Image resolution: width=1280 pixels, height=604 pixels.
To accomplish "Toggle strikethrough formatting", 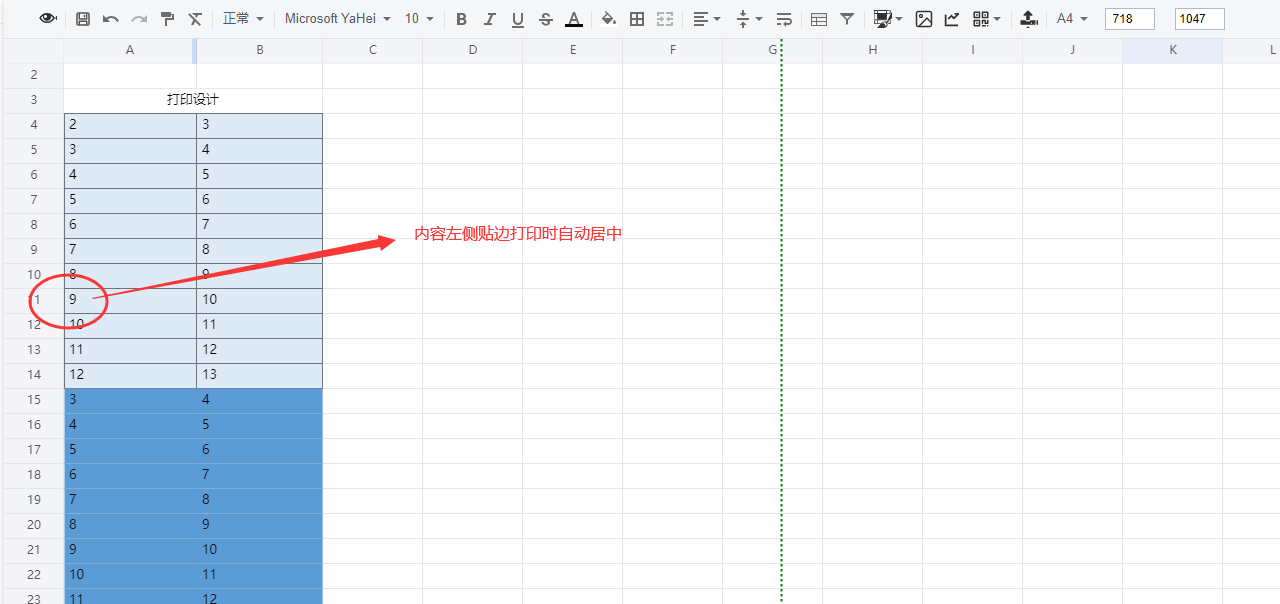I will pos(545,19).
